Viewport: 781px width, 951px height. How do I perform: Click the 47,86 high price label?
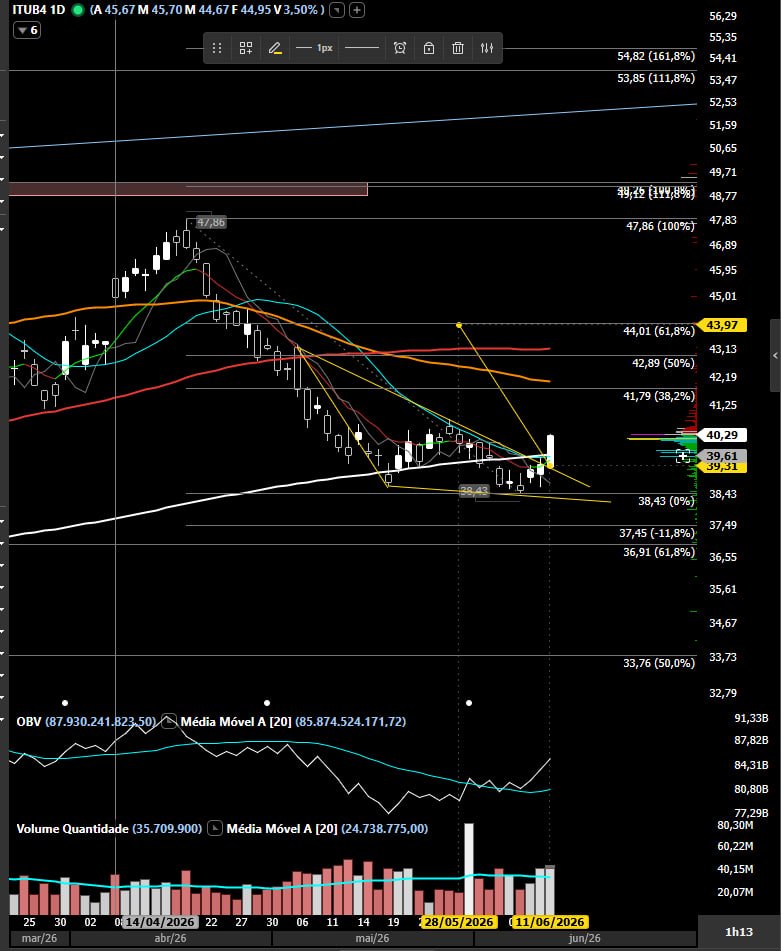pyautogui.click(x=211, y=223)
